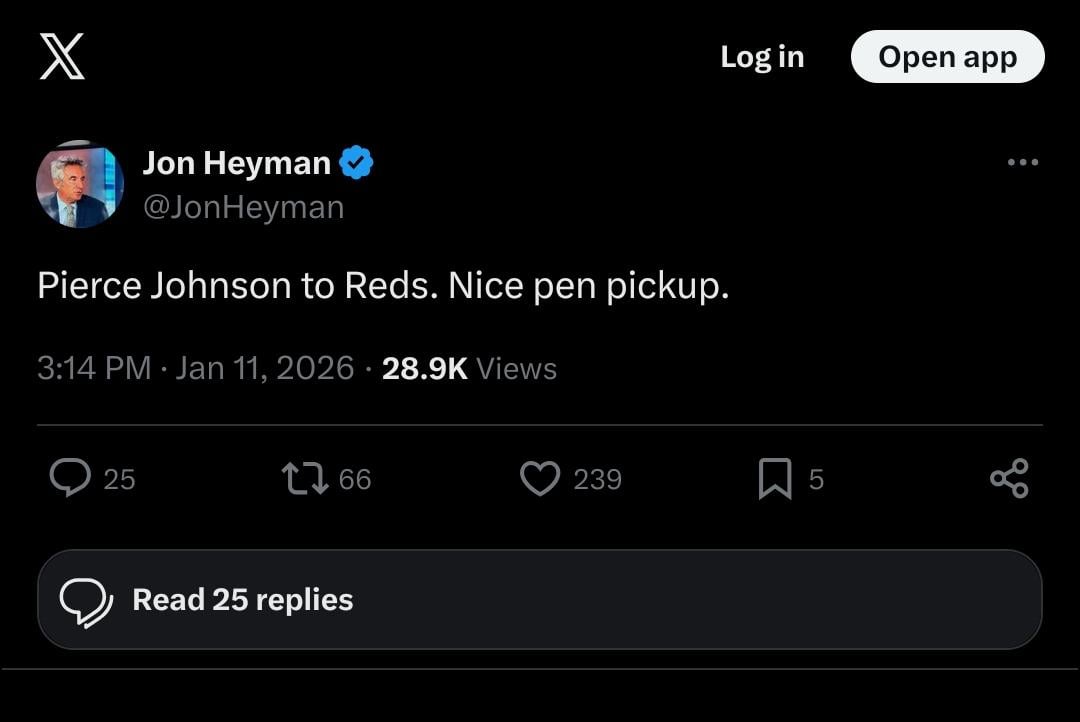The height and width of the screenshot is (722, 1080).
Task: Open Jon Heyman's profile via his name
Action: point(237,162)
